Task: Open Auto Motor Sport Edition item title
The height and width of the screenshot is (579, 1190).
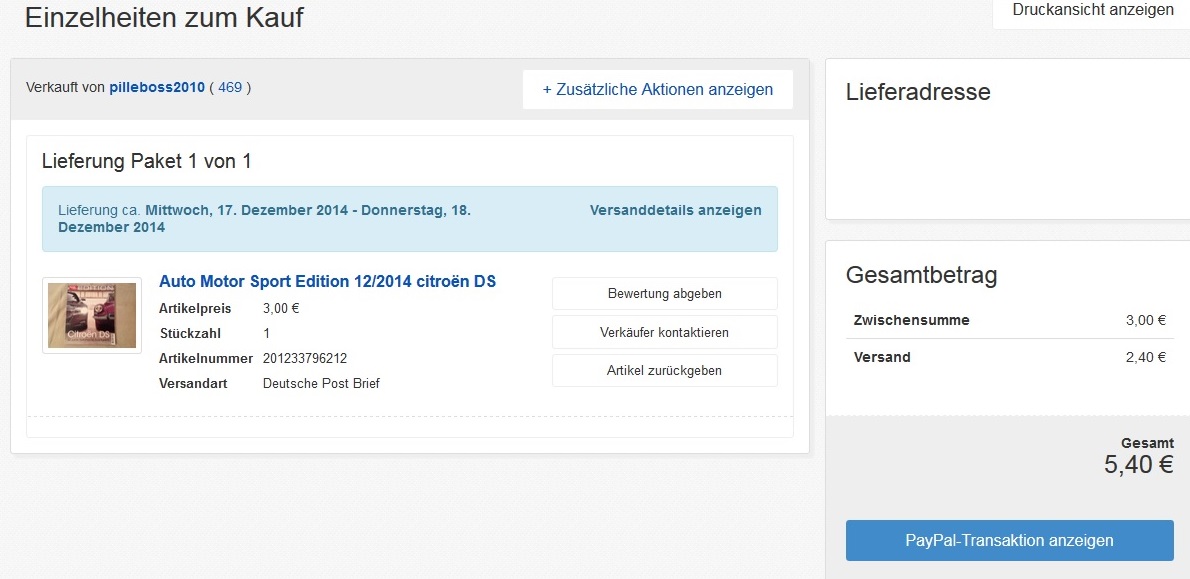Action: (327, 282)
